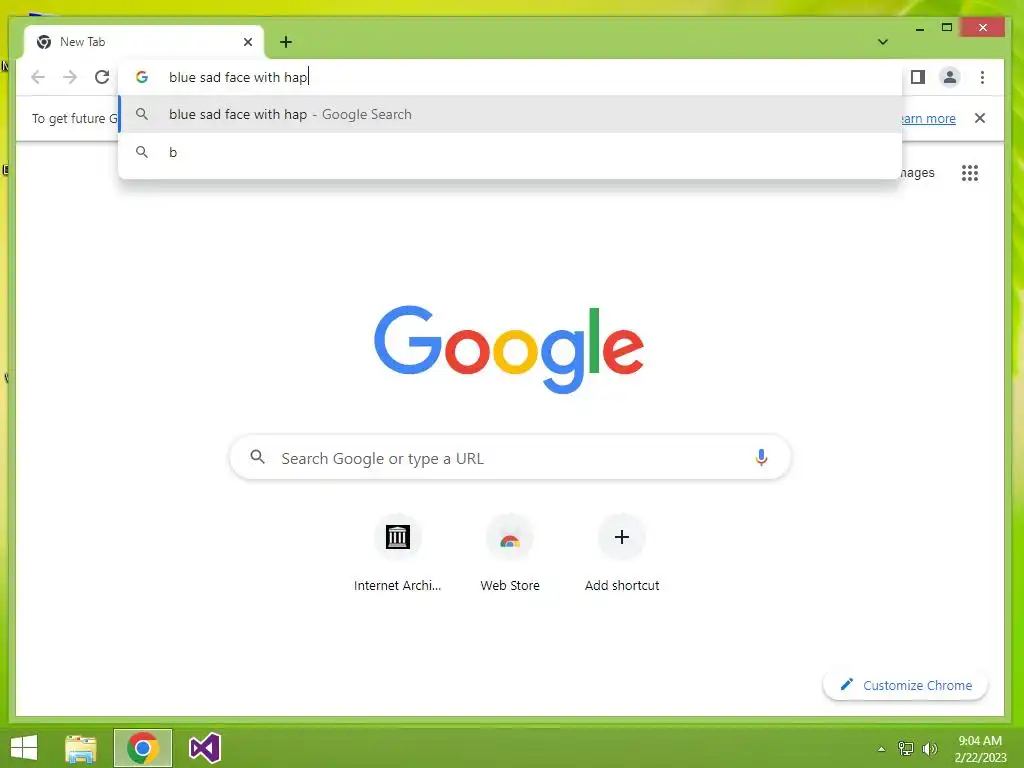This screenshot has width=1024, height=768.
Task: Open a new tab with the plus button
Action: coord(285,42)
